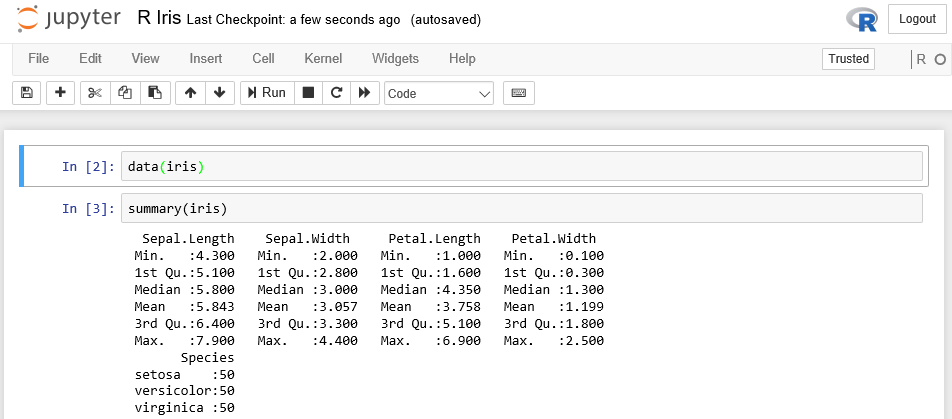Interrupt the kernel with stop icon
This screenshot has height=419, width=952.
click(x=308, y=93)
